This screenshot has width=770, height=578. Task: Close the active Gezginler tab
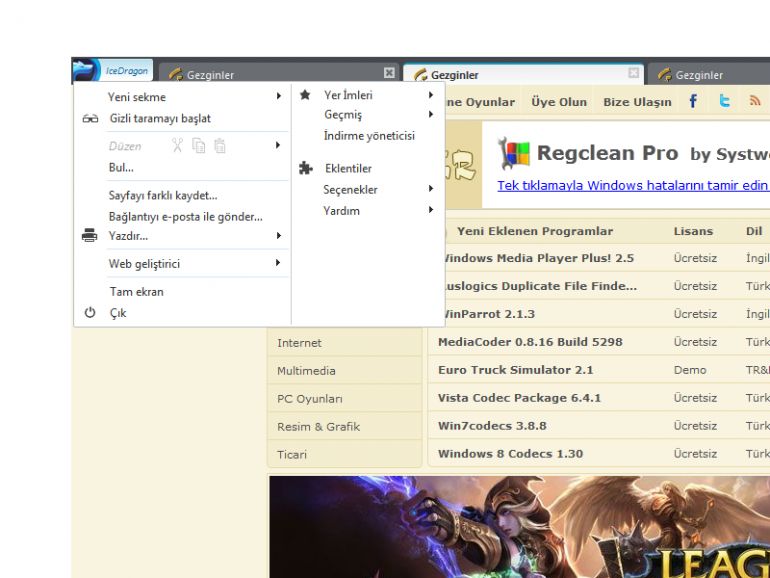[633, 73]
